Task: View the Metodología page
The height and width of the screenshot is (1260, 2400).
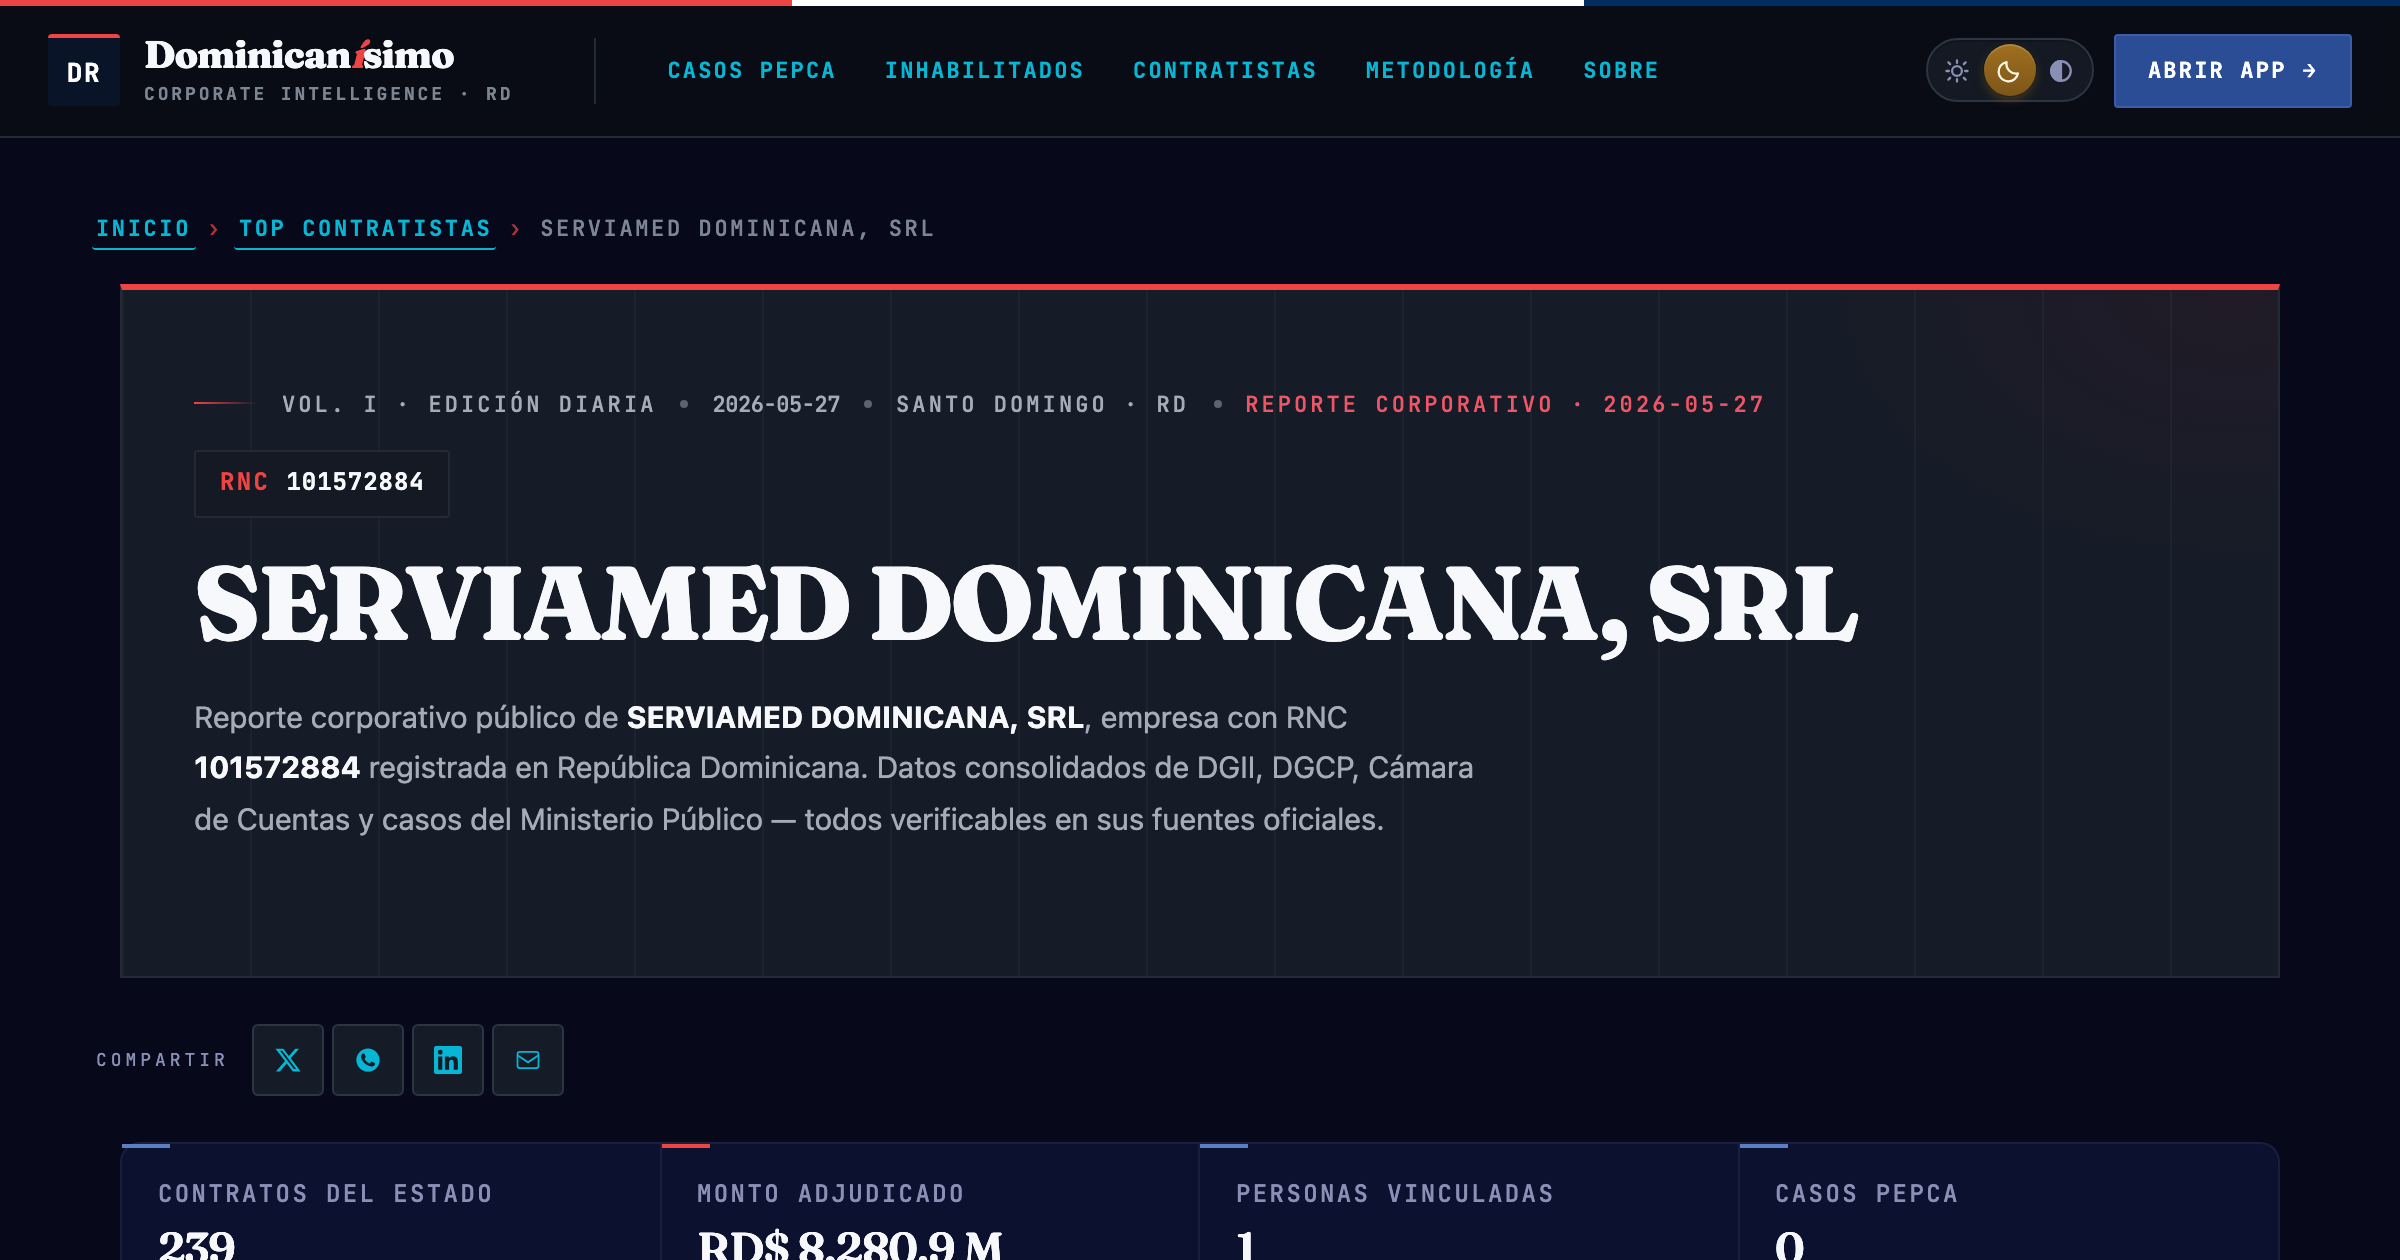Action: pos(1450,71)
